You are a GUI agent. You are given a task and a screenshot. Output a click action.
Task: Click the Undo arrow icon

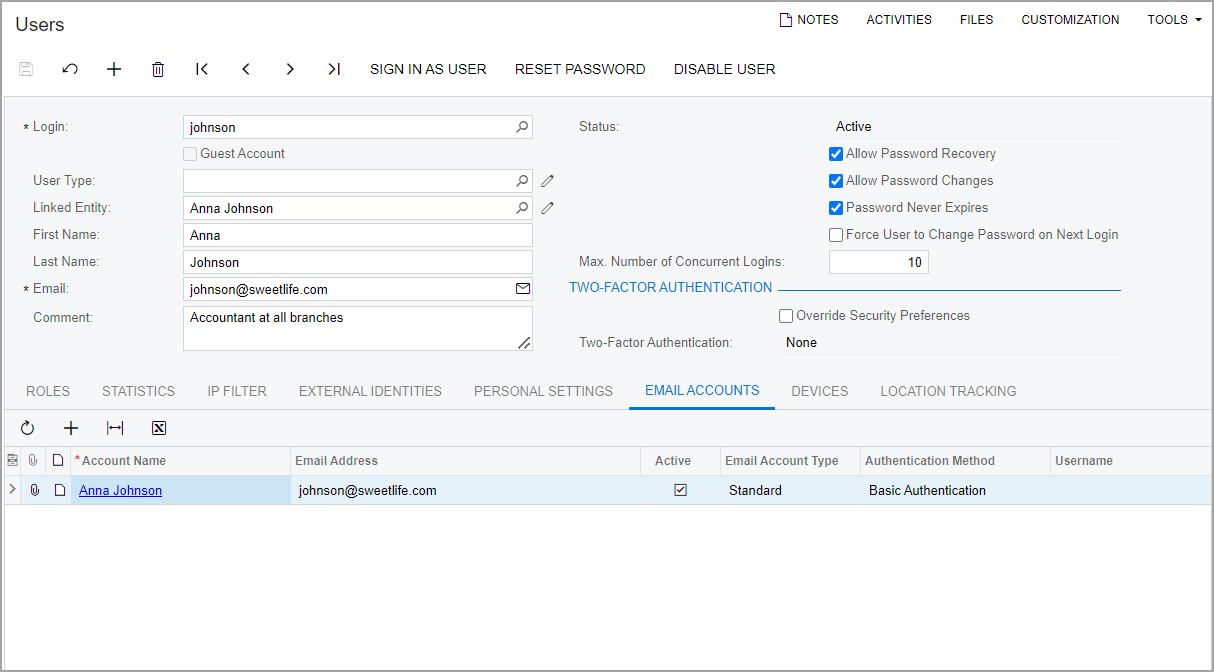coord(70,69)
